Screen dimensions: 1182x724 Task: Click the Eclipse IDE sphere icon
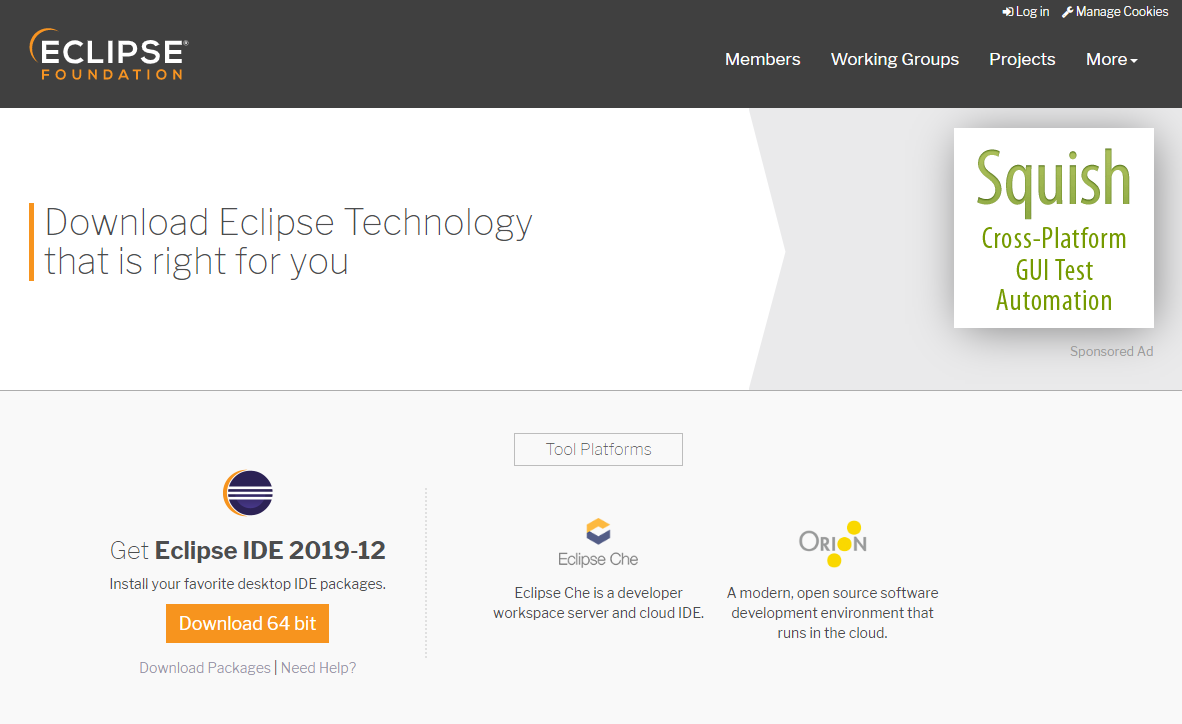[247, 492]
